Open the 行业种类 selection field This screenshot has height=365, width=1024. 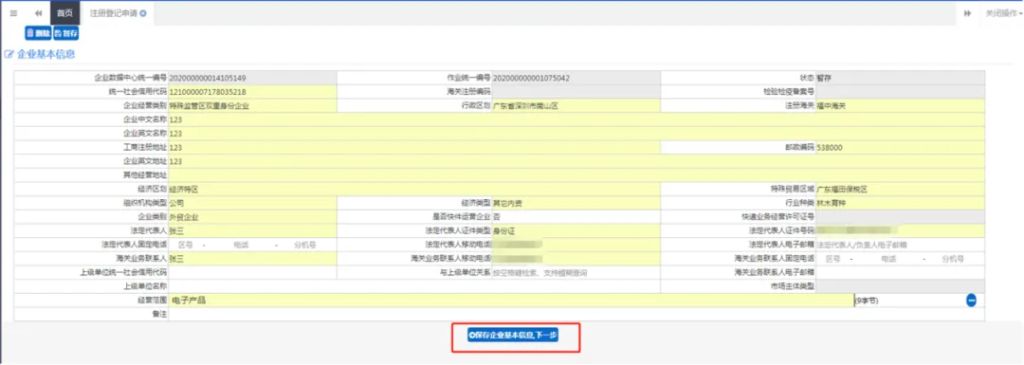(899, 203)
